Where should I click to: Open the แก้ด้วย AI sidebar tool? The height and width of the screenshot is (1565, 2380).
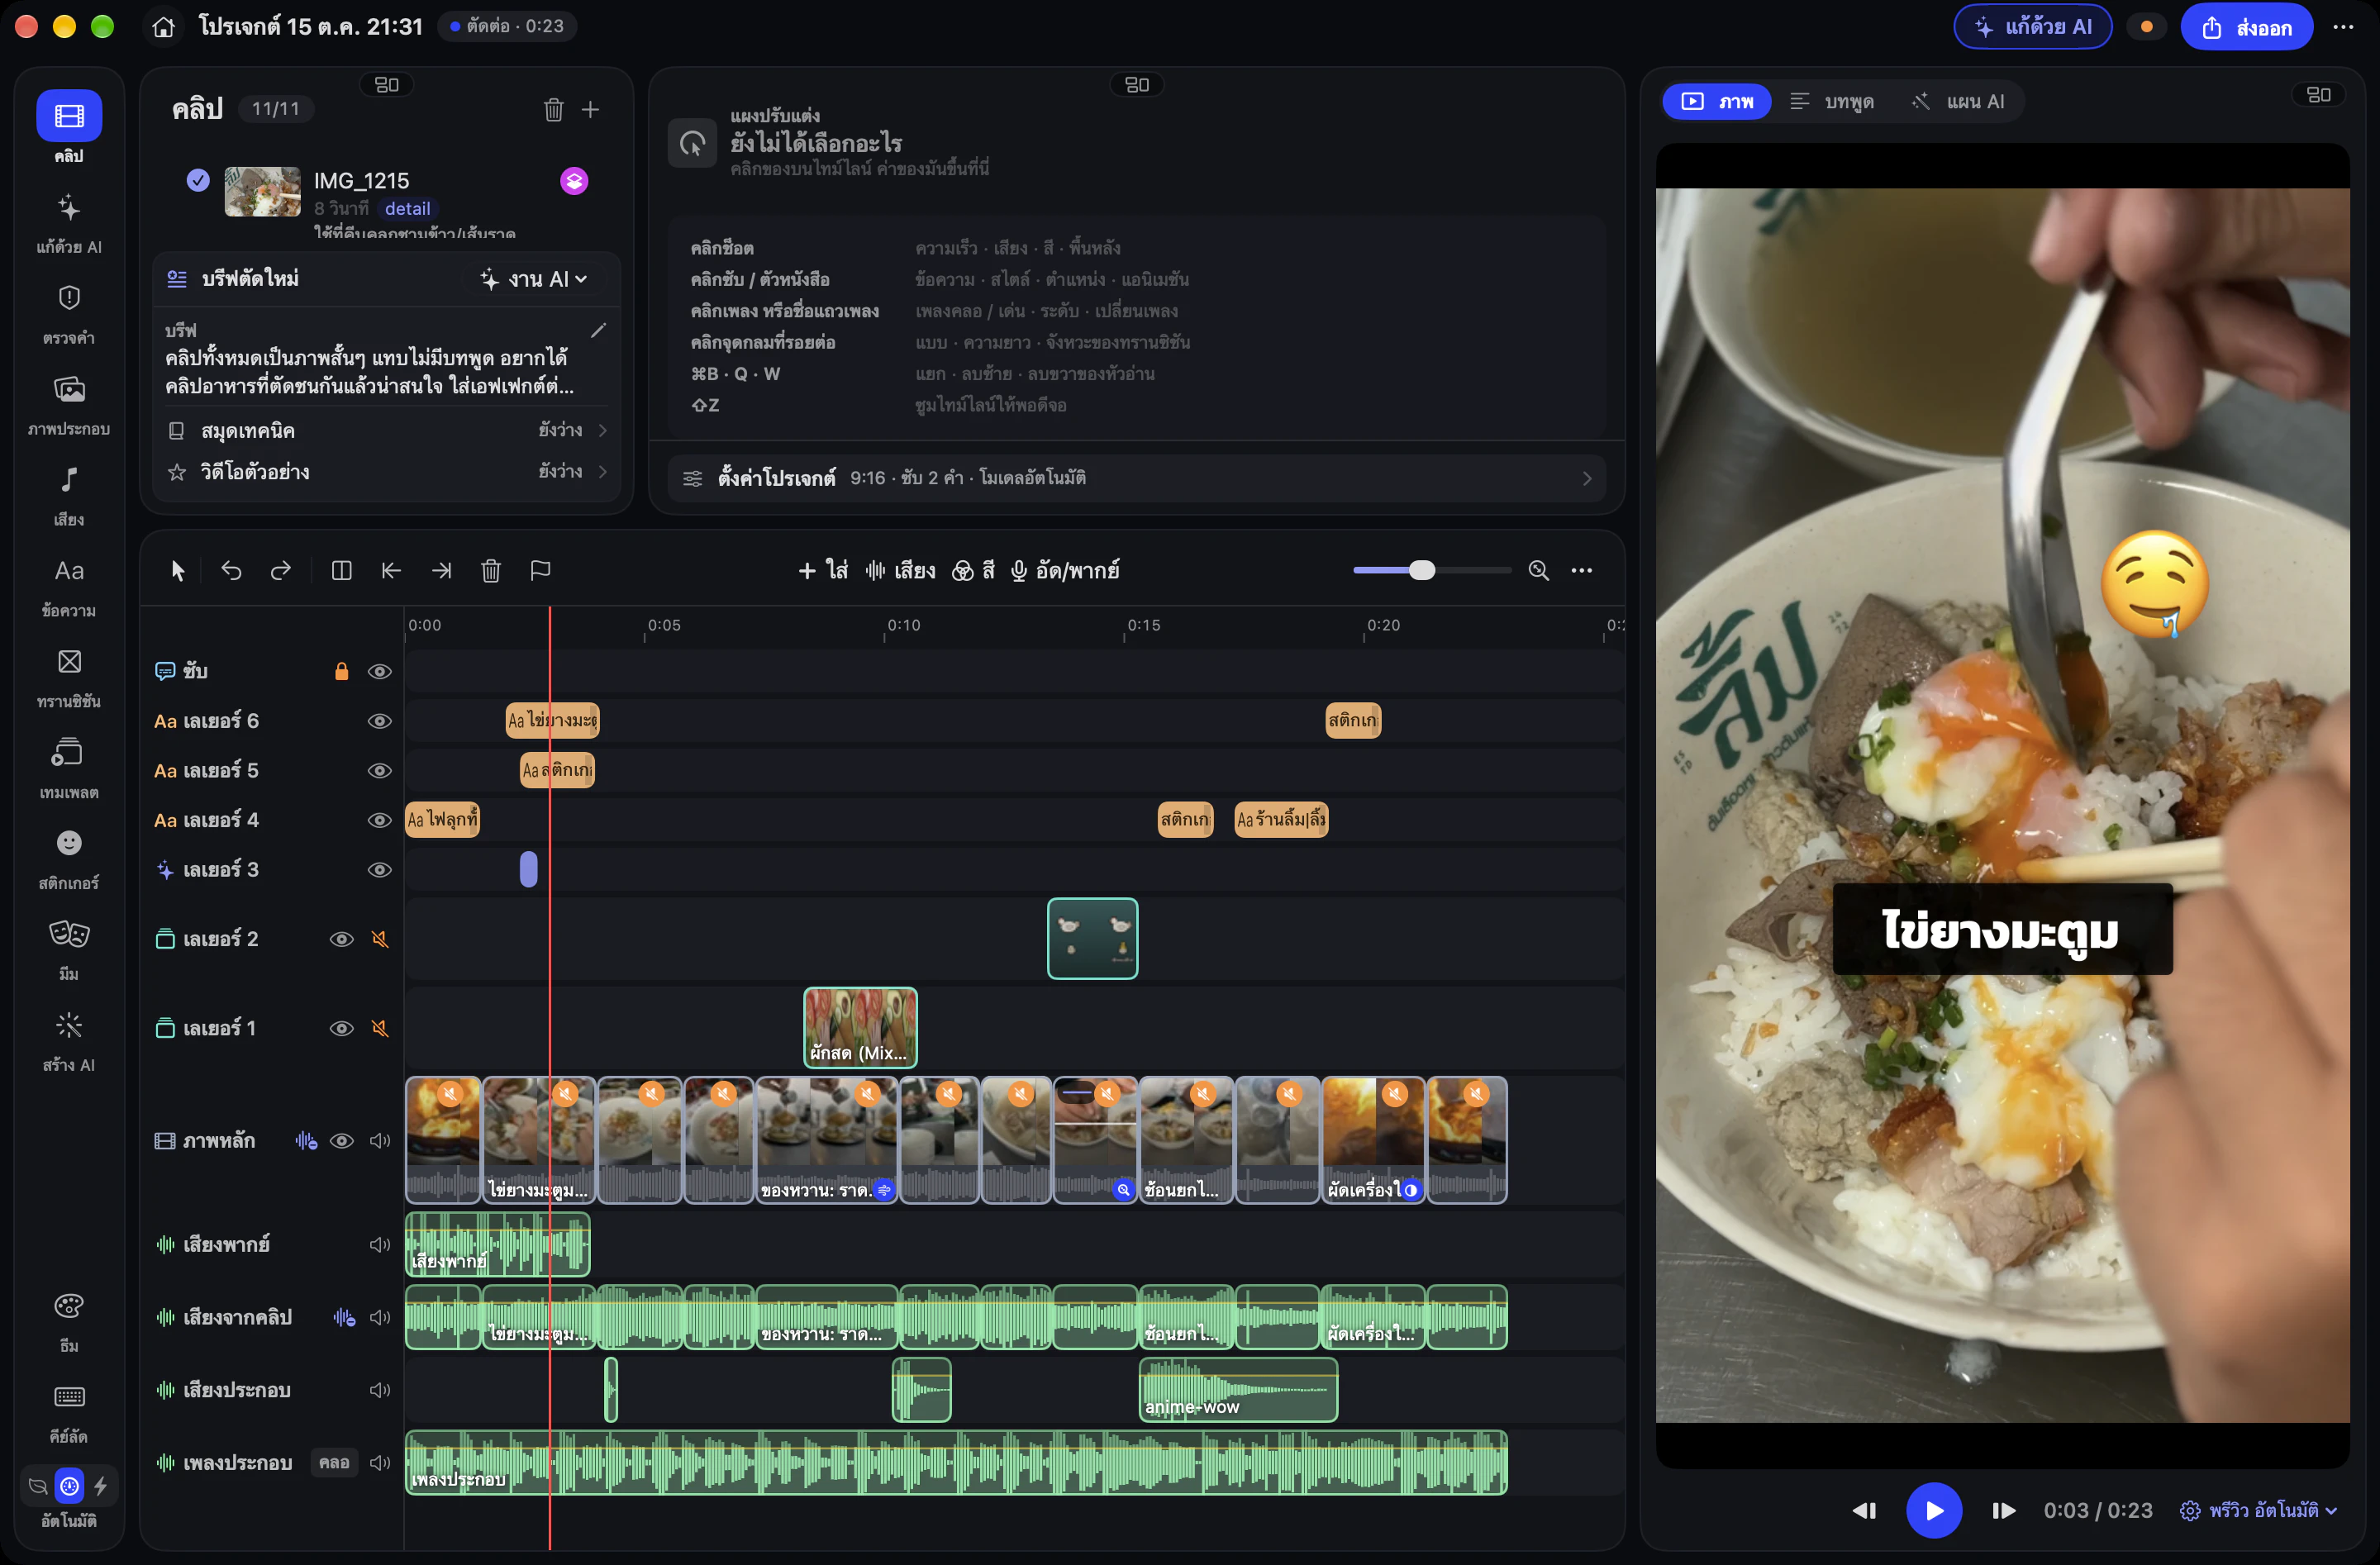[69, 222]
